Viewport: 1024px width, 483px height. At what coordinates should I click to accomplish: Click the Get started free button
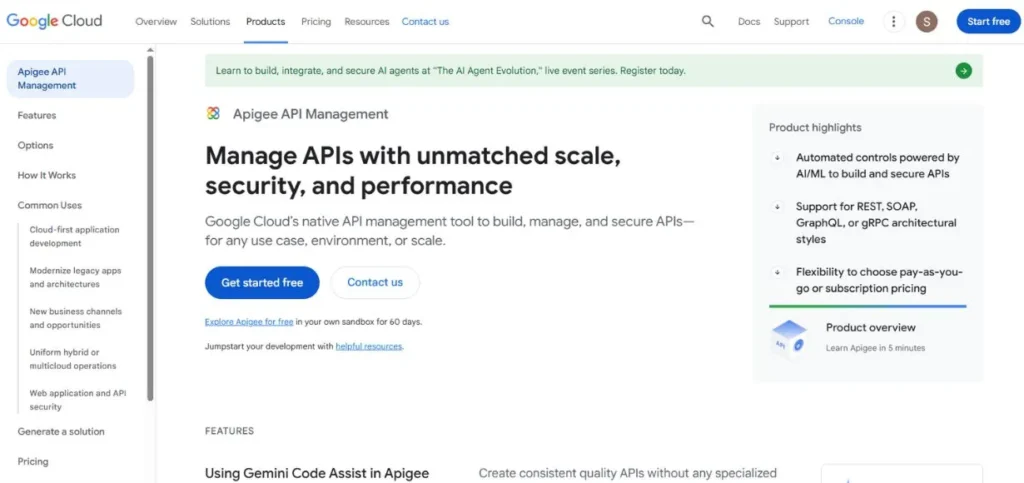[263, 283]
